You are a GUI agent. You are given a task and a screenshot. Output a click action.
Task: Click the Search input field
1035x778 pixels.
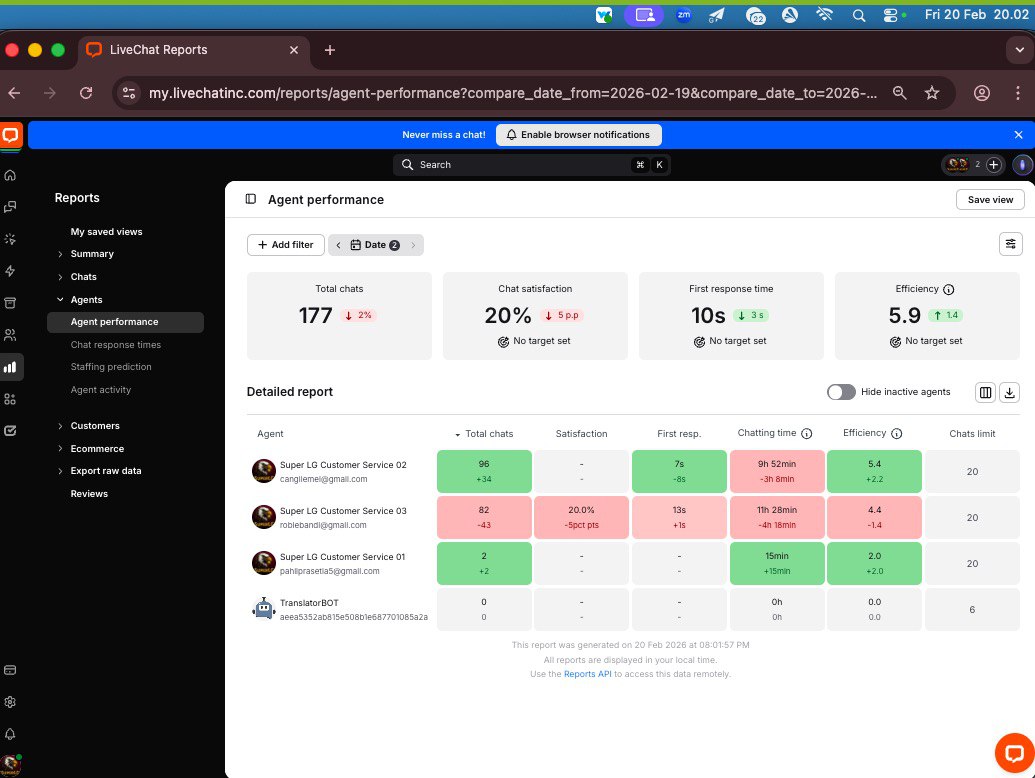(531, 165)
